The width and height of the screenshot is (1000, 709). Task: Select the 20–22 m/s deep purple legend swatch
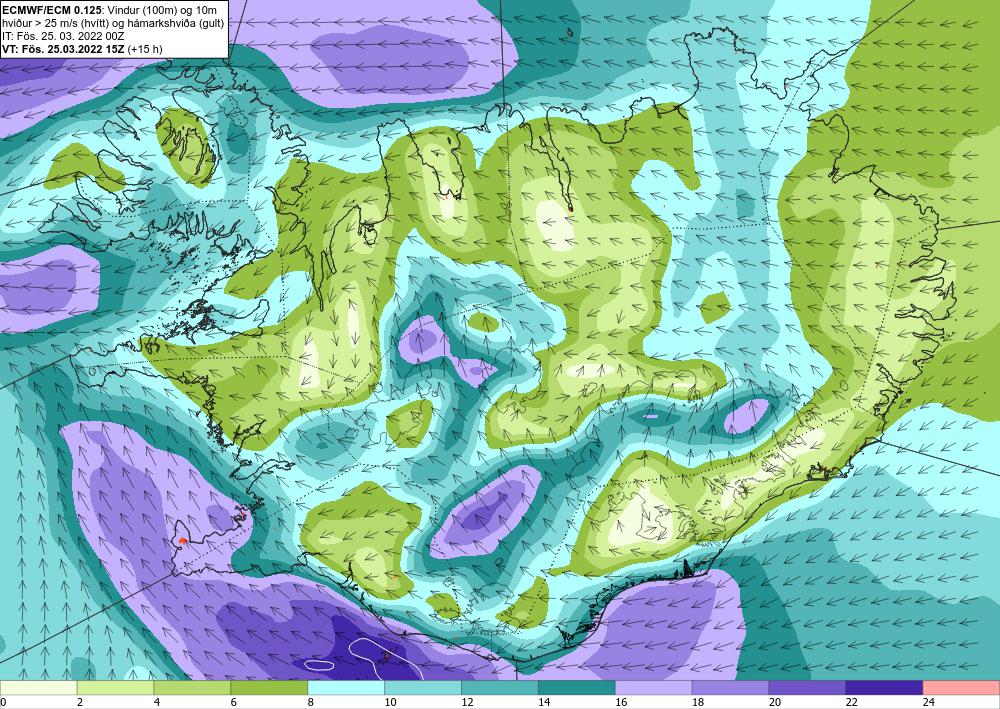tap(807, 688)
